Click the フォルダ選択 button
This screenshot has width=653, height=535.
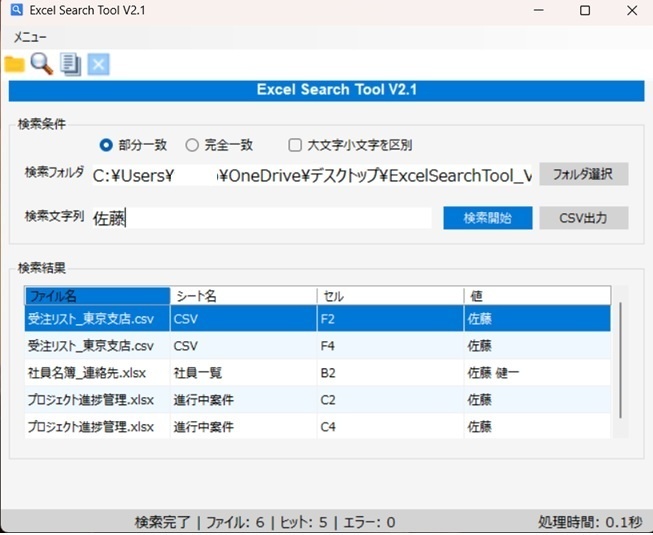[x=583, y=174]
